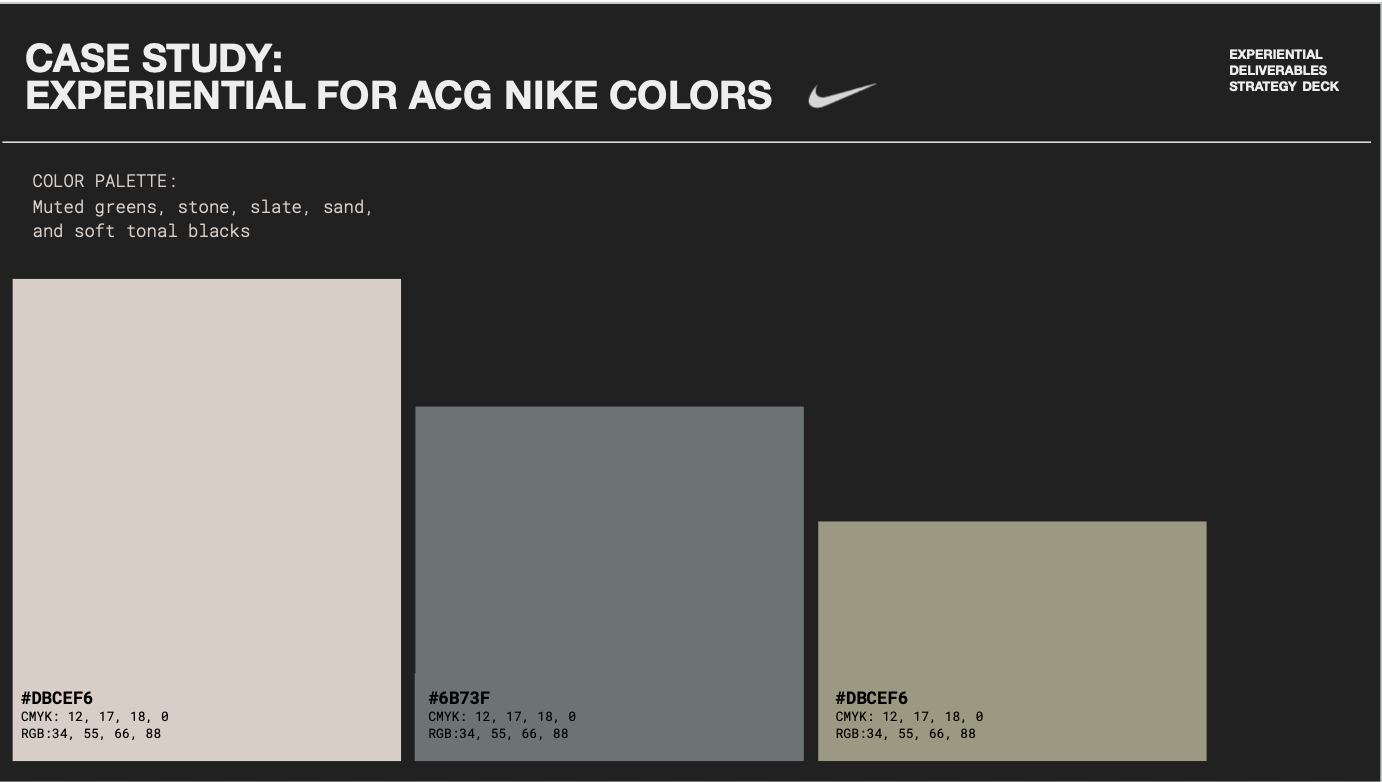Click the RGB values on olive swatch
The image size is (1382, 782).
click(906, 734)
